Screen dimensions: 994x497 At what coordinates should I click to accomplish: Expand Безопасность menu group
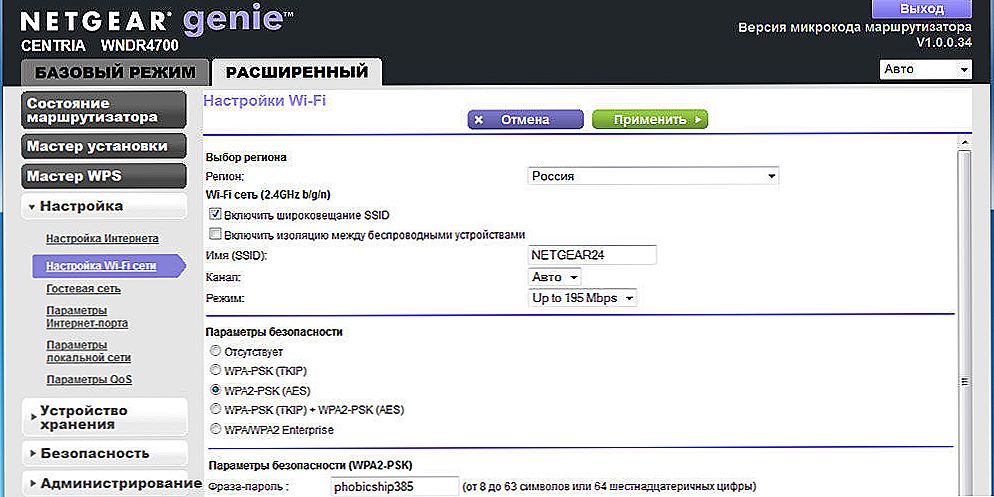tap(105, 453)
